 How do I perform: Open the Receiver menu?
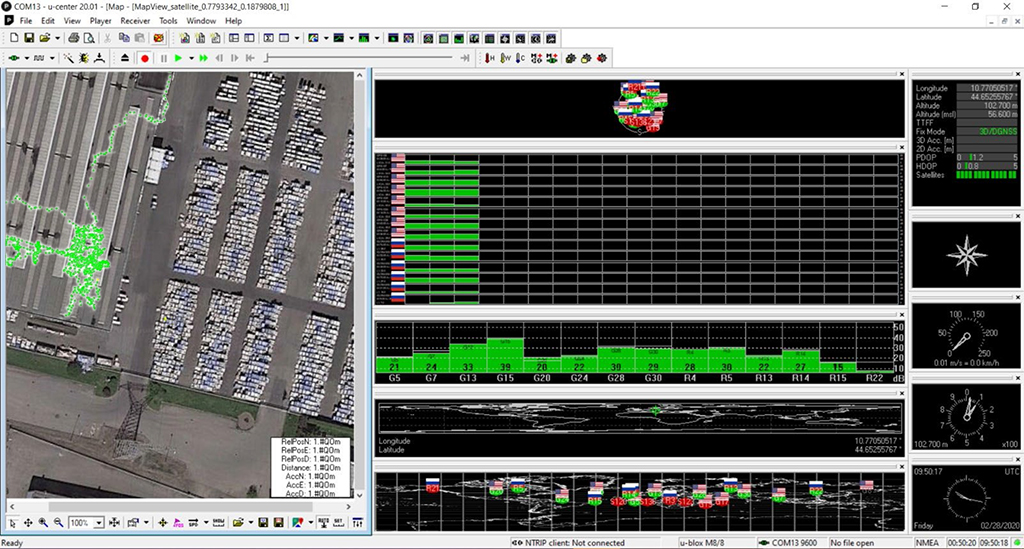[x=135, y=20]
